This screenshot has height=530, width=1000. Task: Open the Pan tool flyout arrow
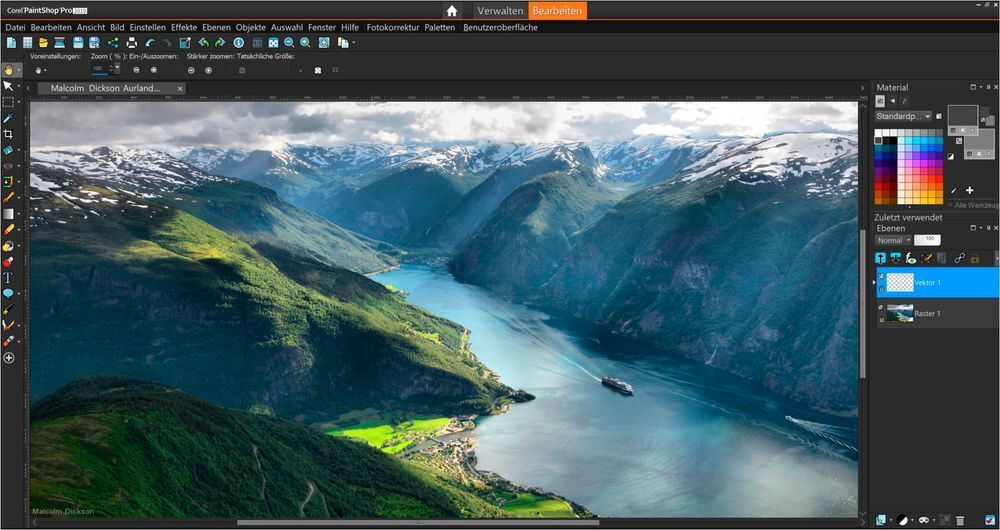click(x=20, y=70)
